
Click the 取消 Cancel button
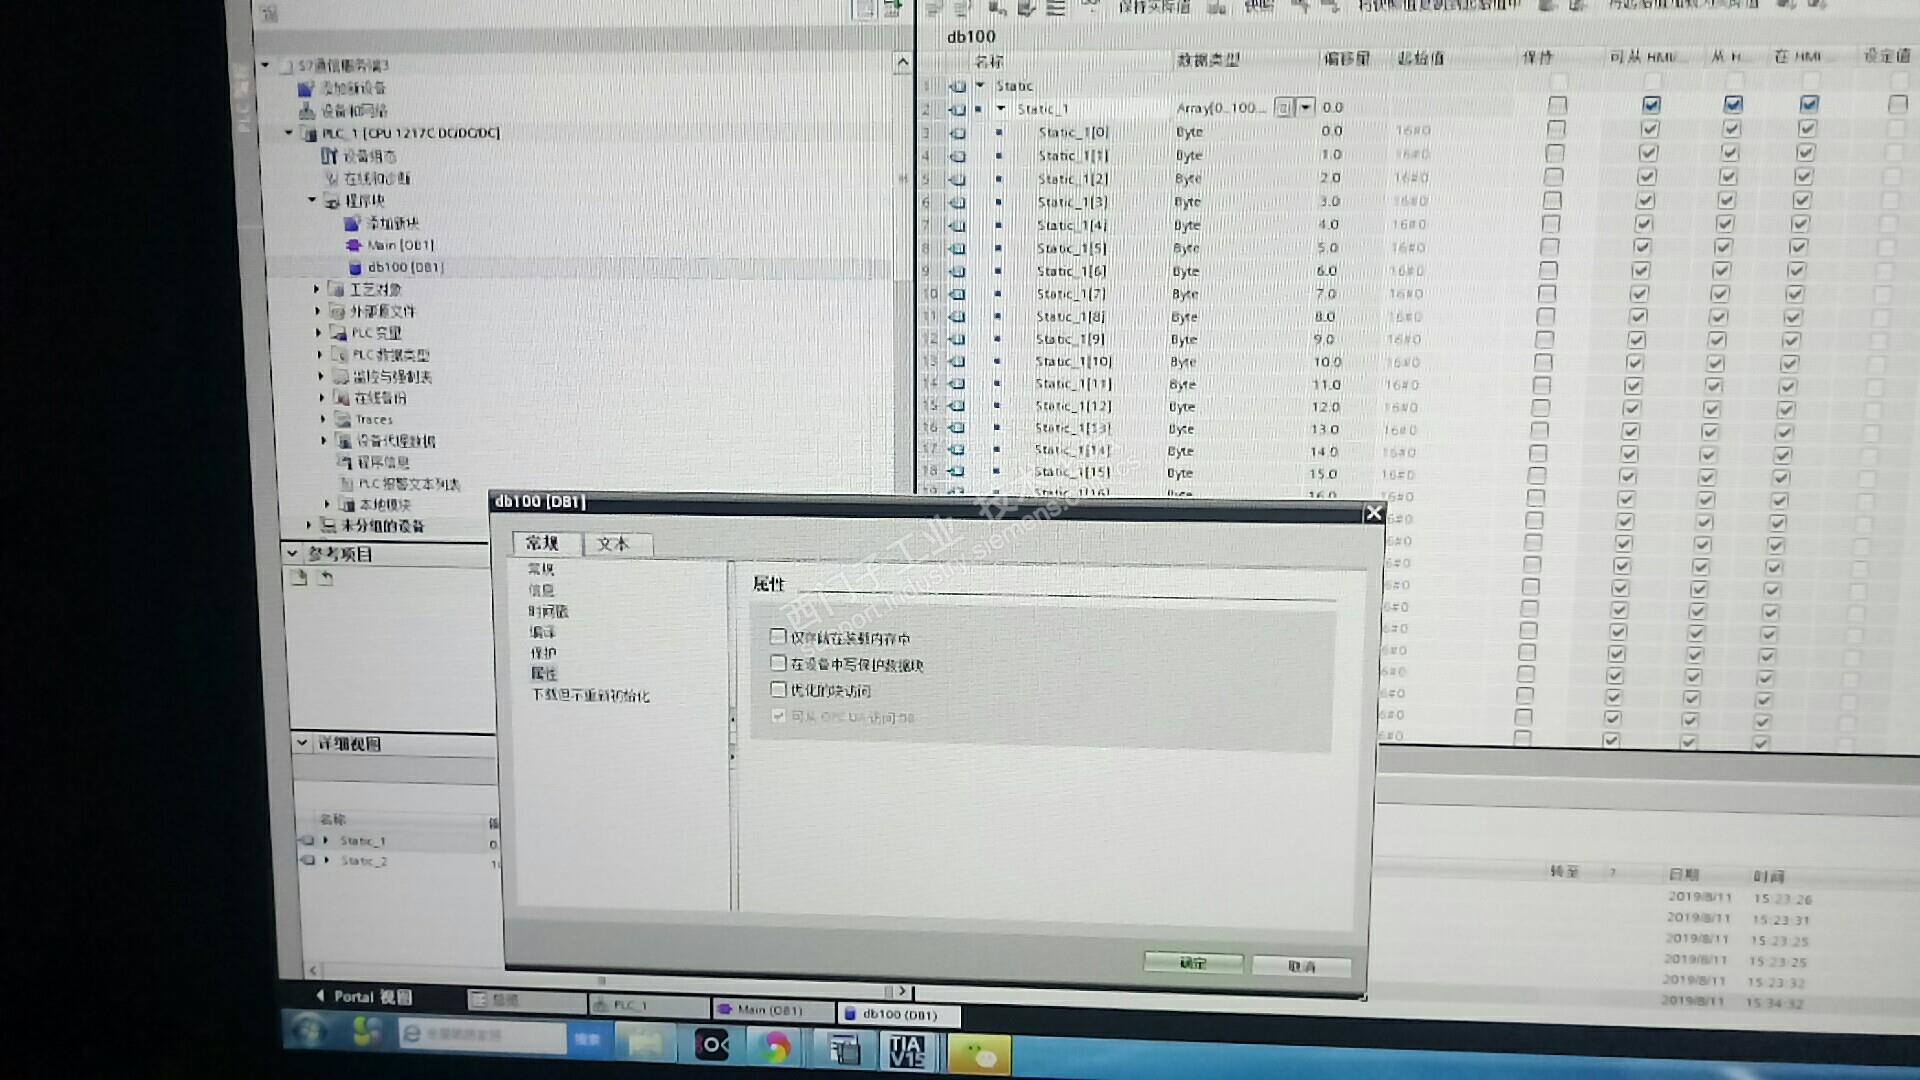pos(1301,966)
